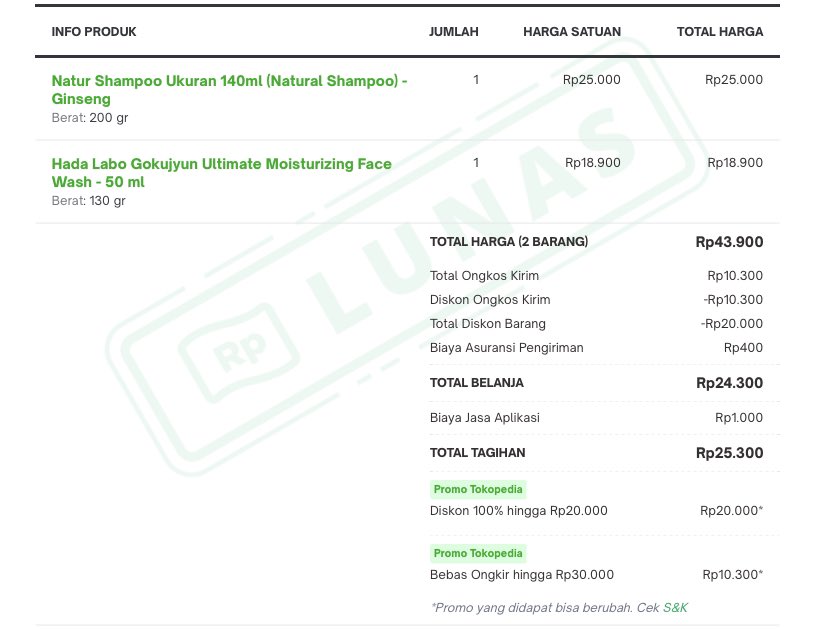Open the S&K terms link
Screen dimensions: 828x629
click(675, 608)
